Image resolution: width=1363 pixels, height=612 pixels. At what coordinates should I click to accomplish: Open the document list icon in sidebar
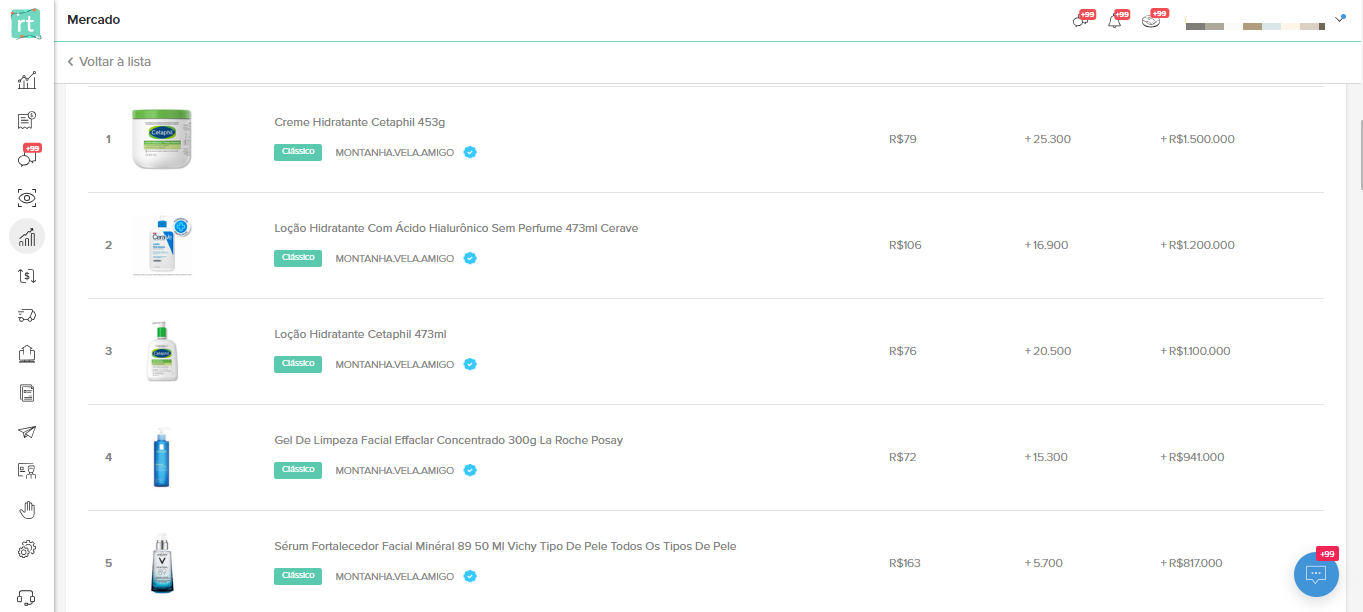[27, 393]
